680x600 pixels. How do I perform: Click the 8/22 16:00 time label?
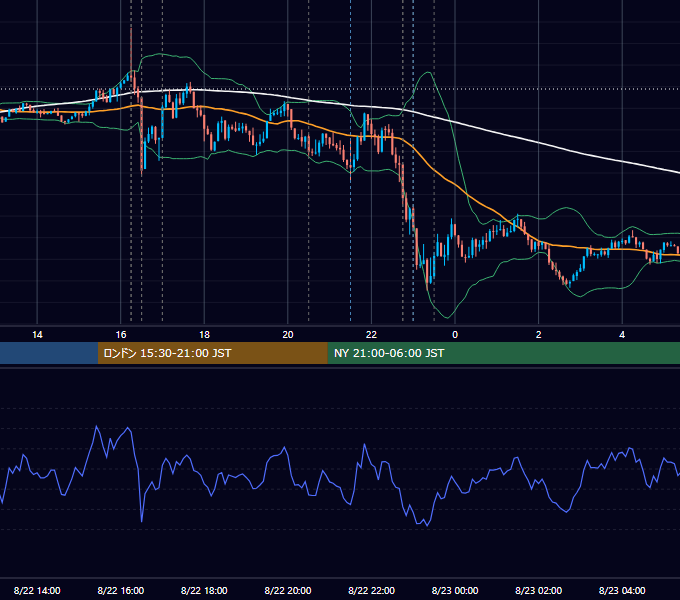click(121, 590)
